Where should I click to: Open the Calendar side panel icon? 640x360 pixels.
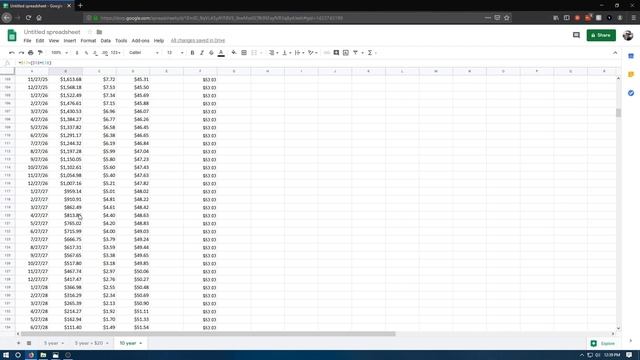(631, 56)
